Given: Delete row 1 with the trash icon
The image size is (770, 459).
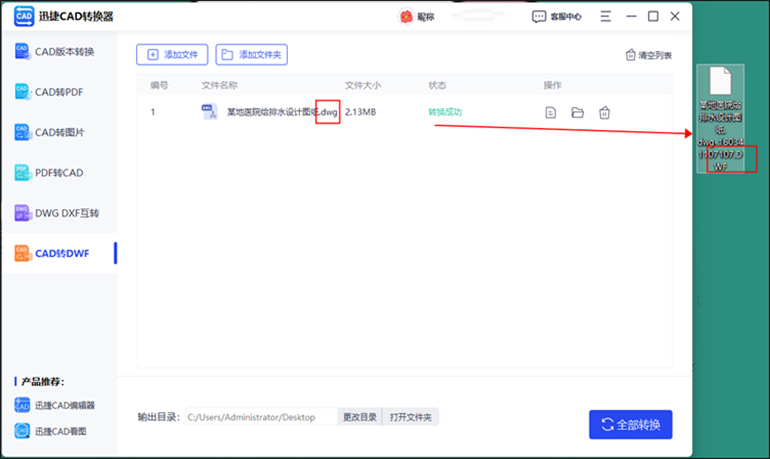Looking at the screenshot, I should [605, 112].
